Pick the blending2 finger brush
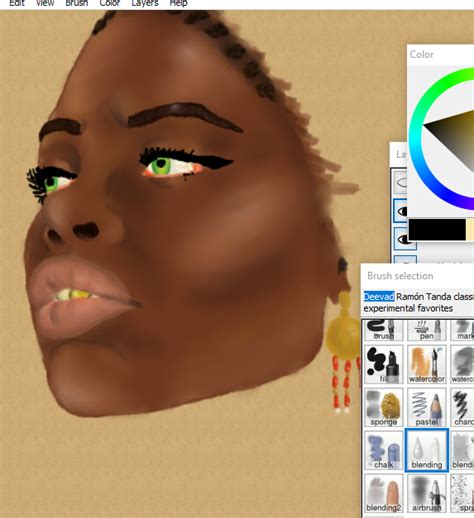This screenshot has width=474, height=518. pyautogui.click(x=384, y=493)
